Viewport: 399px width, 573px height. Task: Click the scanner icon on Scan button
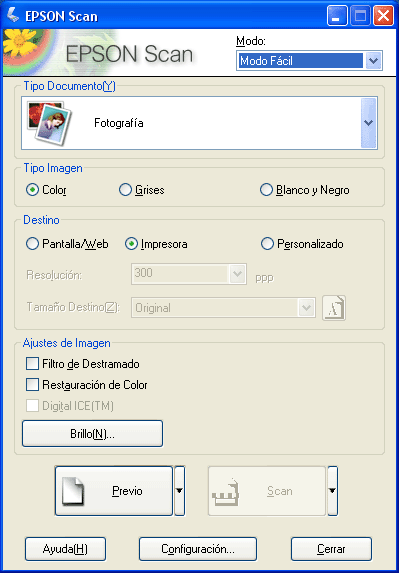225,492
